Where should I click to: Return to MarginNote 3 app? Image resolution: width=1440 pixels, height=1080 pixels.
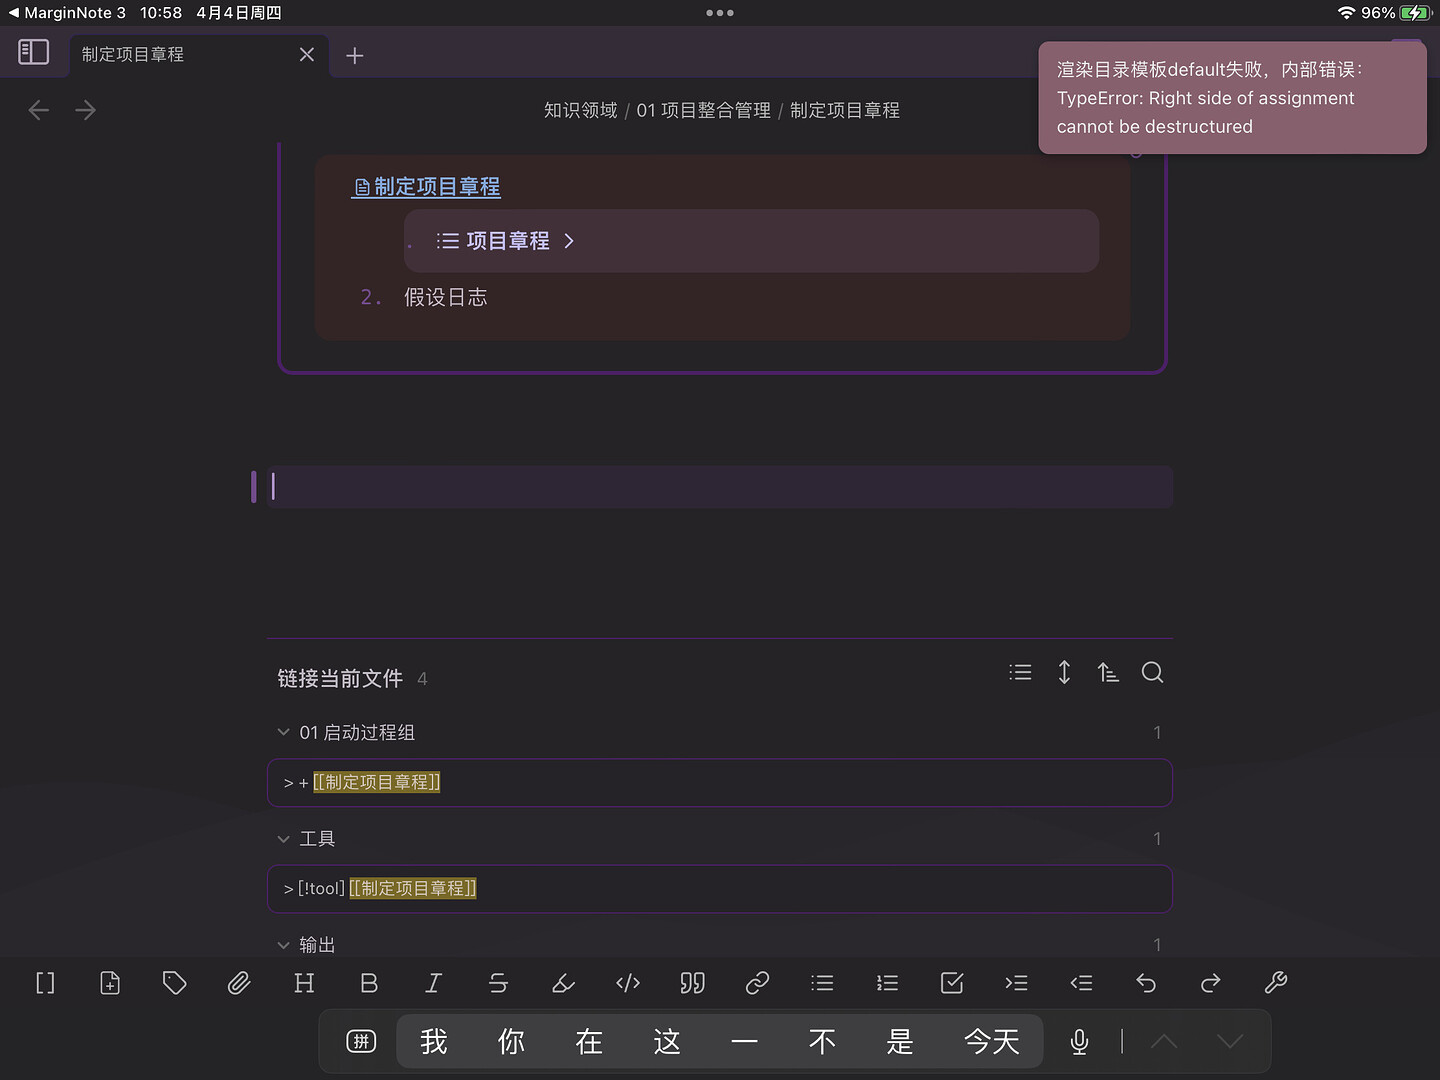click(67, 13)
